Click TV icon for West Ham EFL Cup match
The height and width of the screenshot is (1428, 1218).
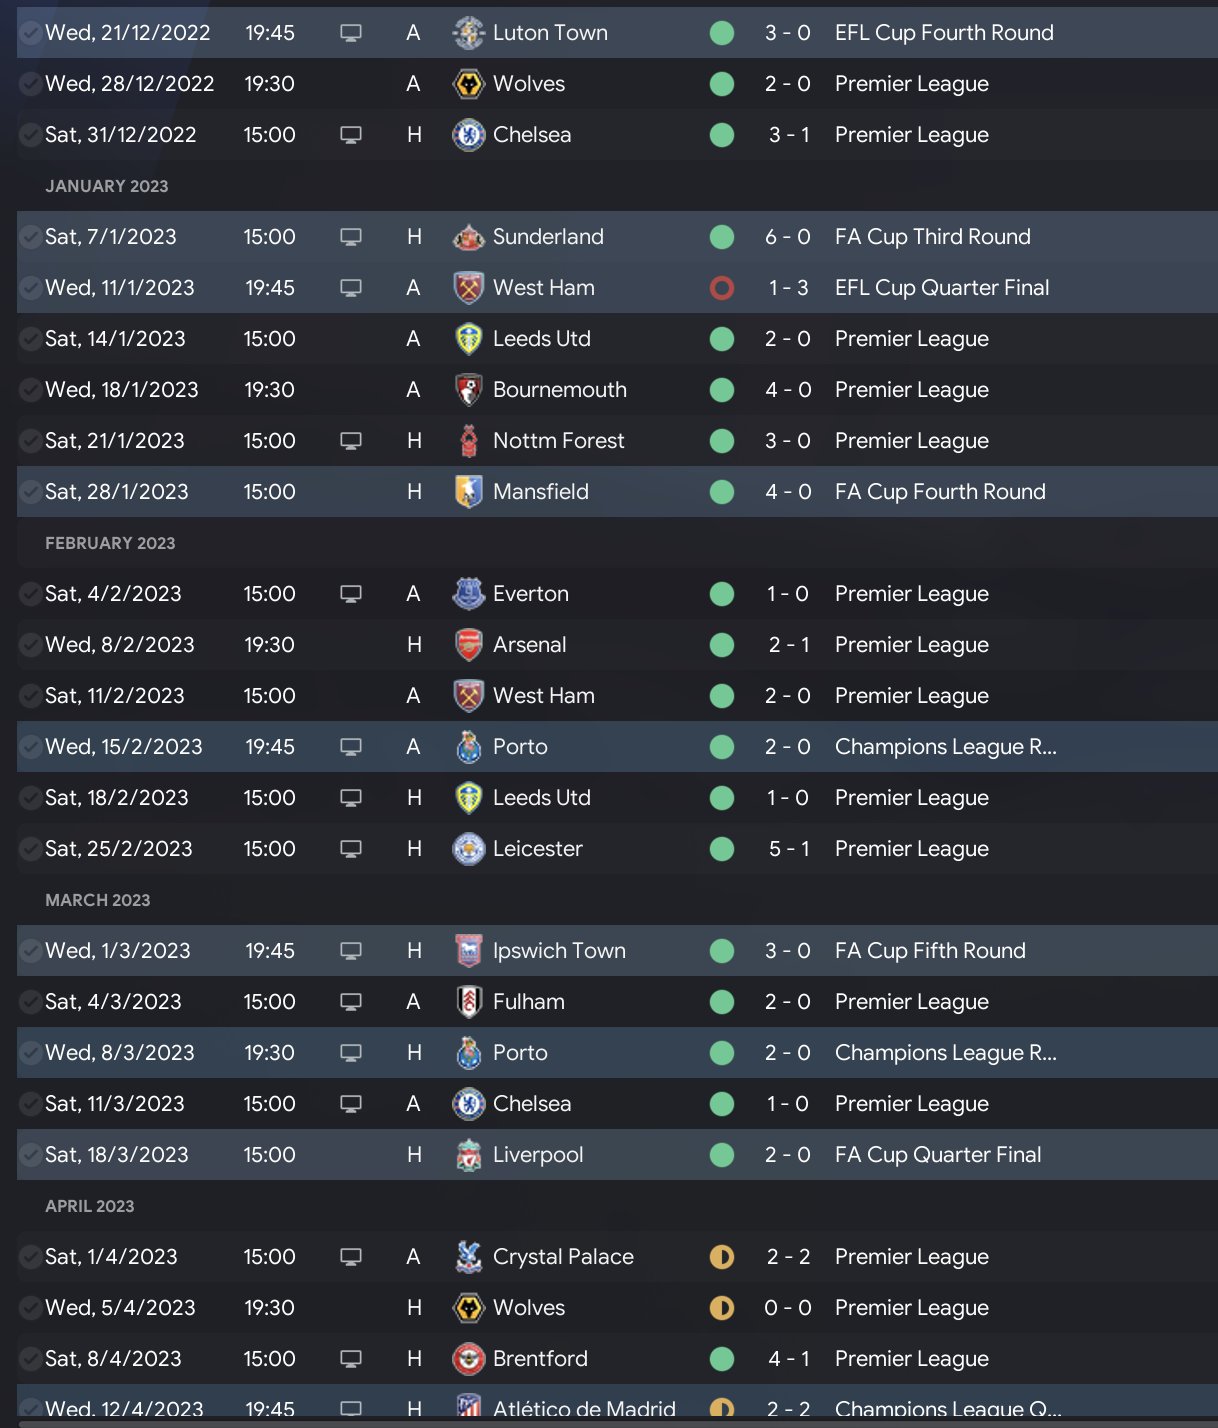351,288
